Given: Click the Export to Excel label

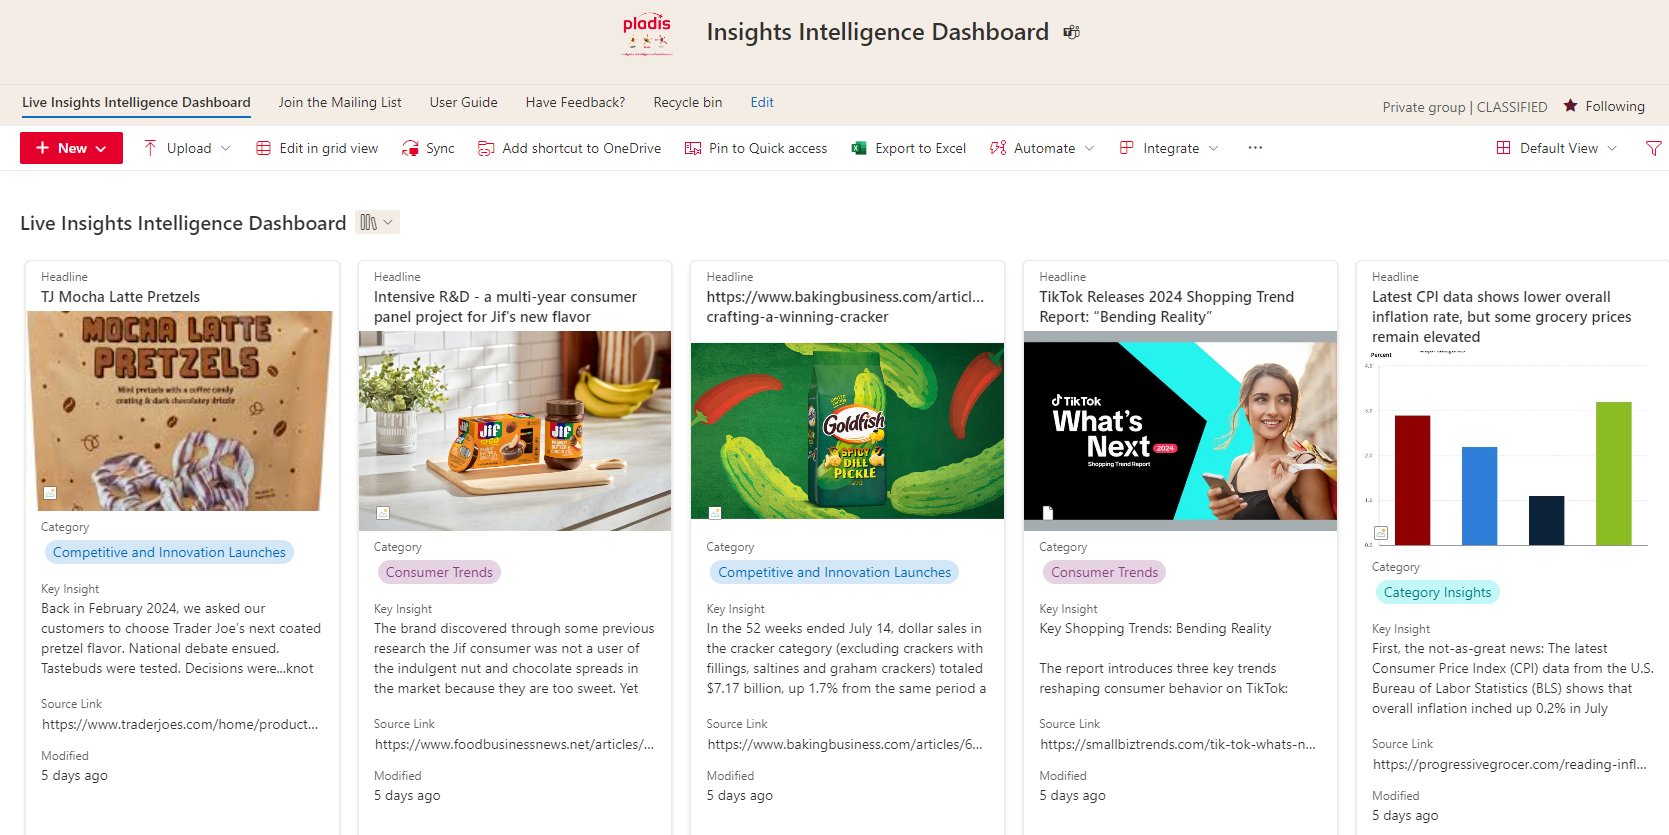Looking at the screenshot, I should coord(920,148).
